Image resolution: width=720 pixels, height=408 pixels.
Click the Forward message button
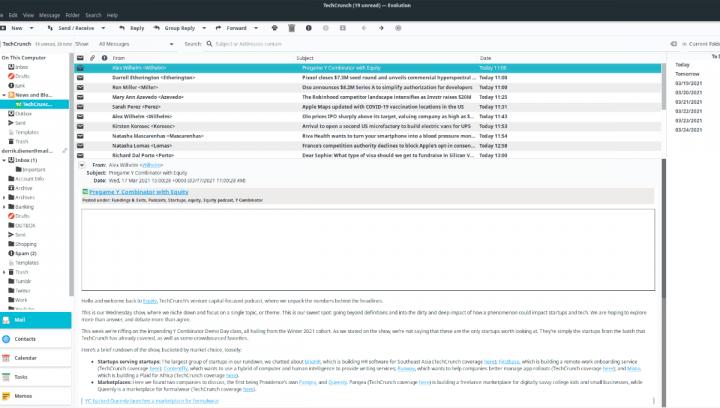pos(232,28)
